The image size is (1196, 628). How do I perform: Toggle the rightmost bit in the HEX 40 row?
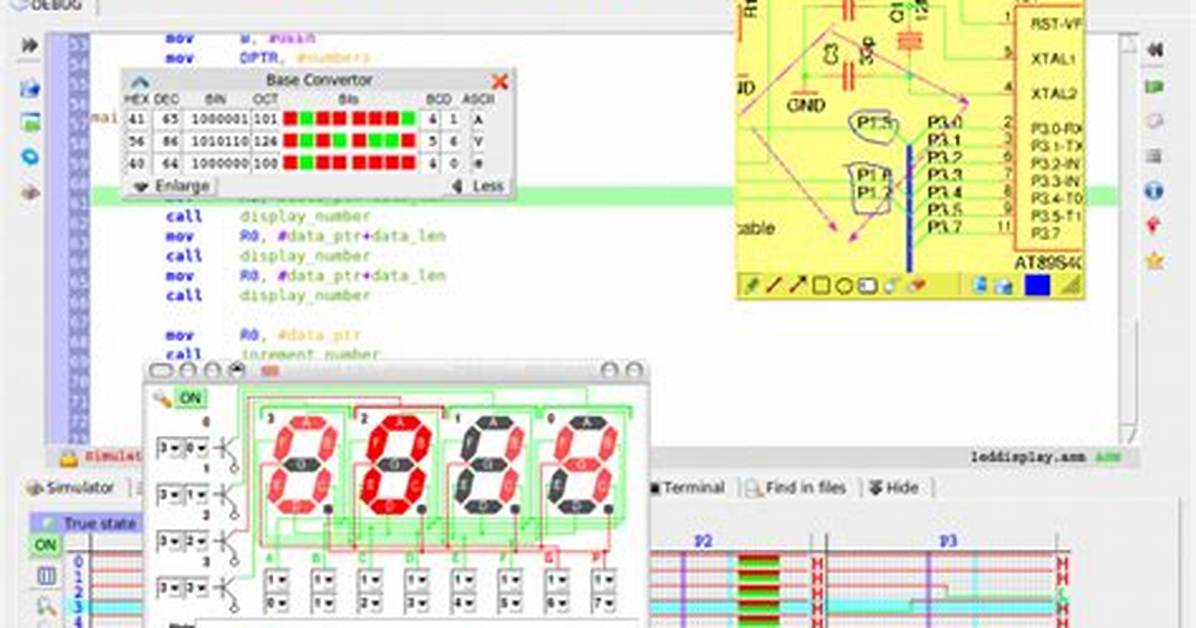click(408, 163)
